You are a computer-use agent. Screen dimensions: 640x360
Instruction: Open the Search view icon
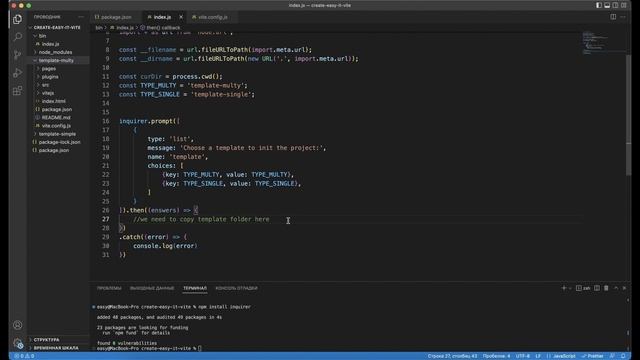click(18, 37)
